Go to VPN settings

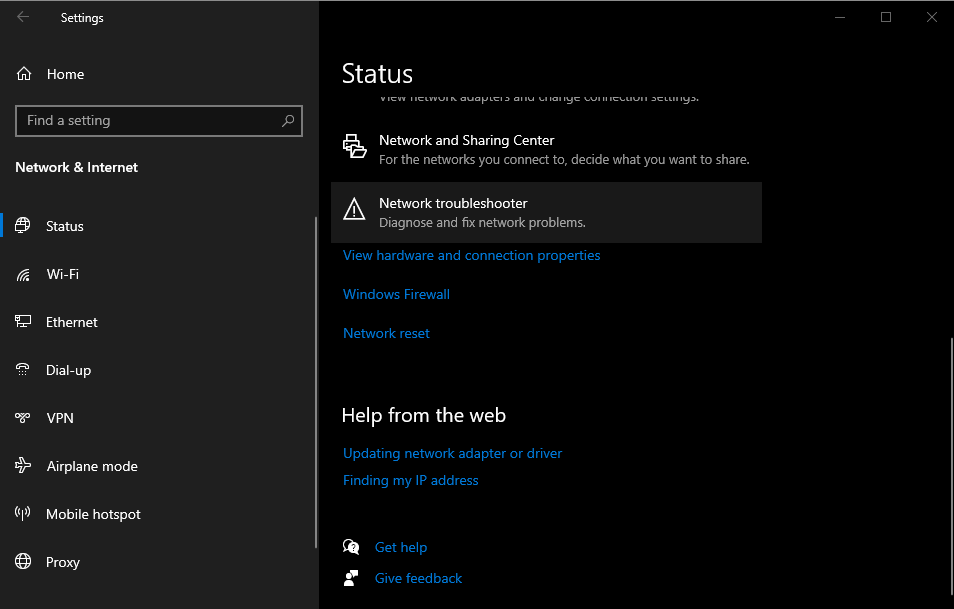pos(158,418)
